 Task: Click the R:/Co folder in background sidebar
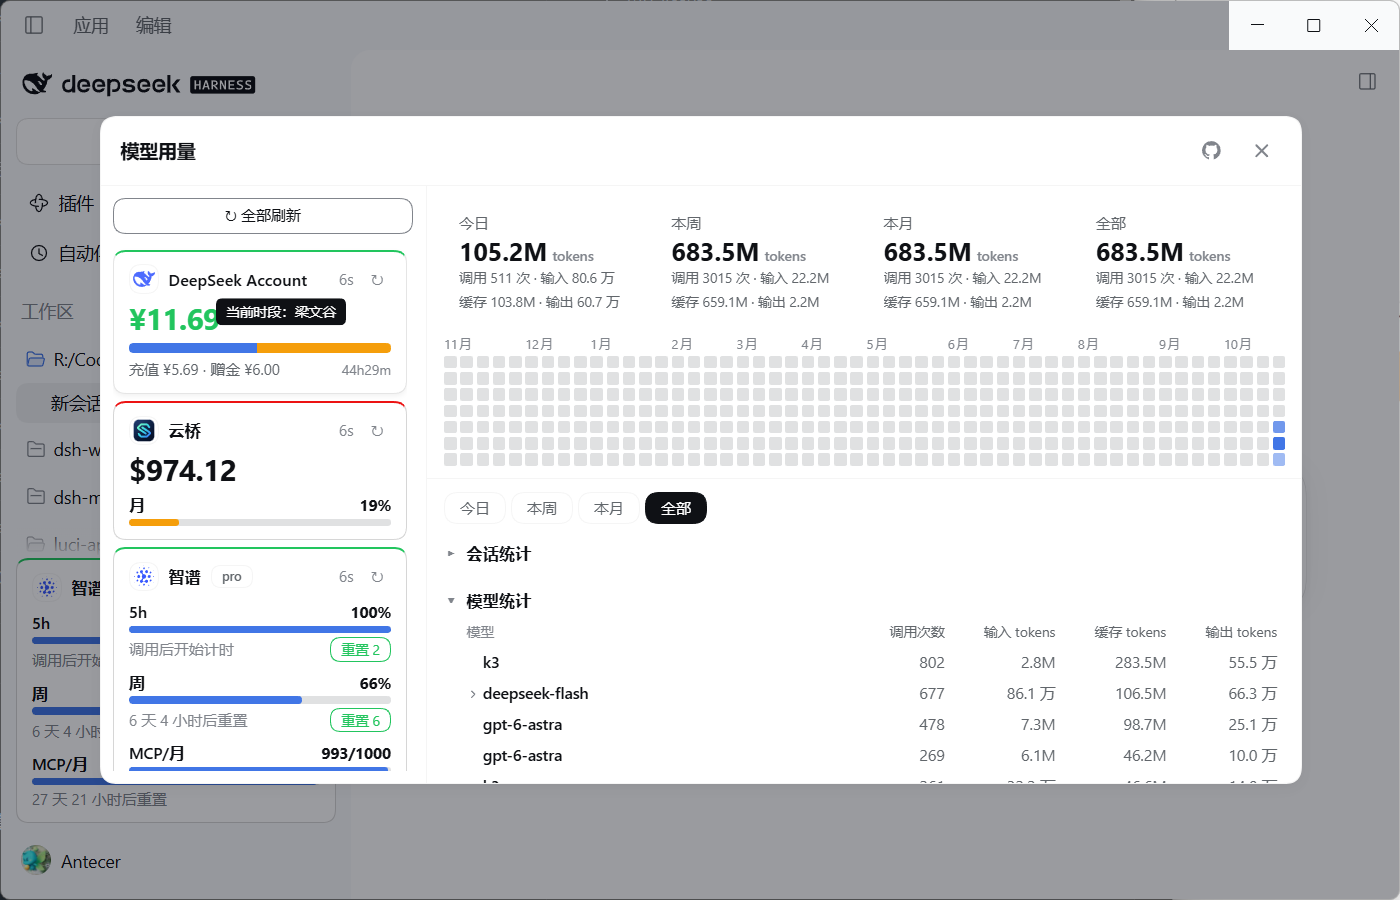coord(63,359)
